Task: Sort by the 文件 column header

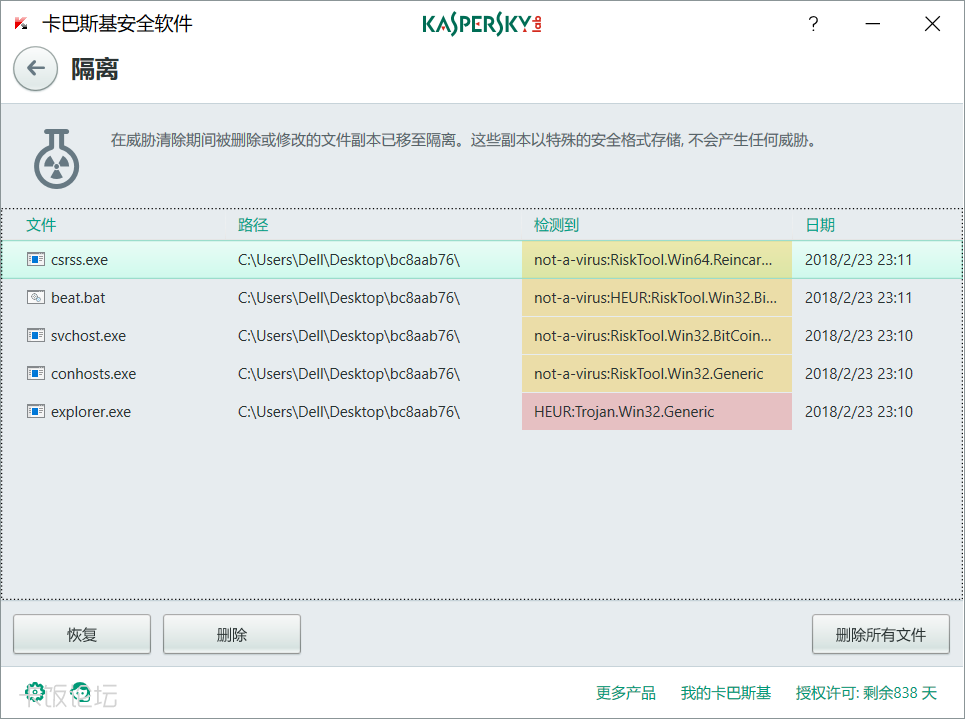Action: (x=41, y=225)
